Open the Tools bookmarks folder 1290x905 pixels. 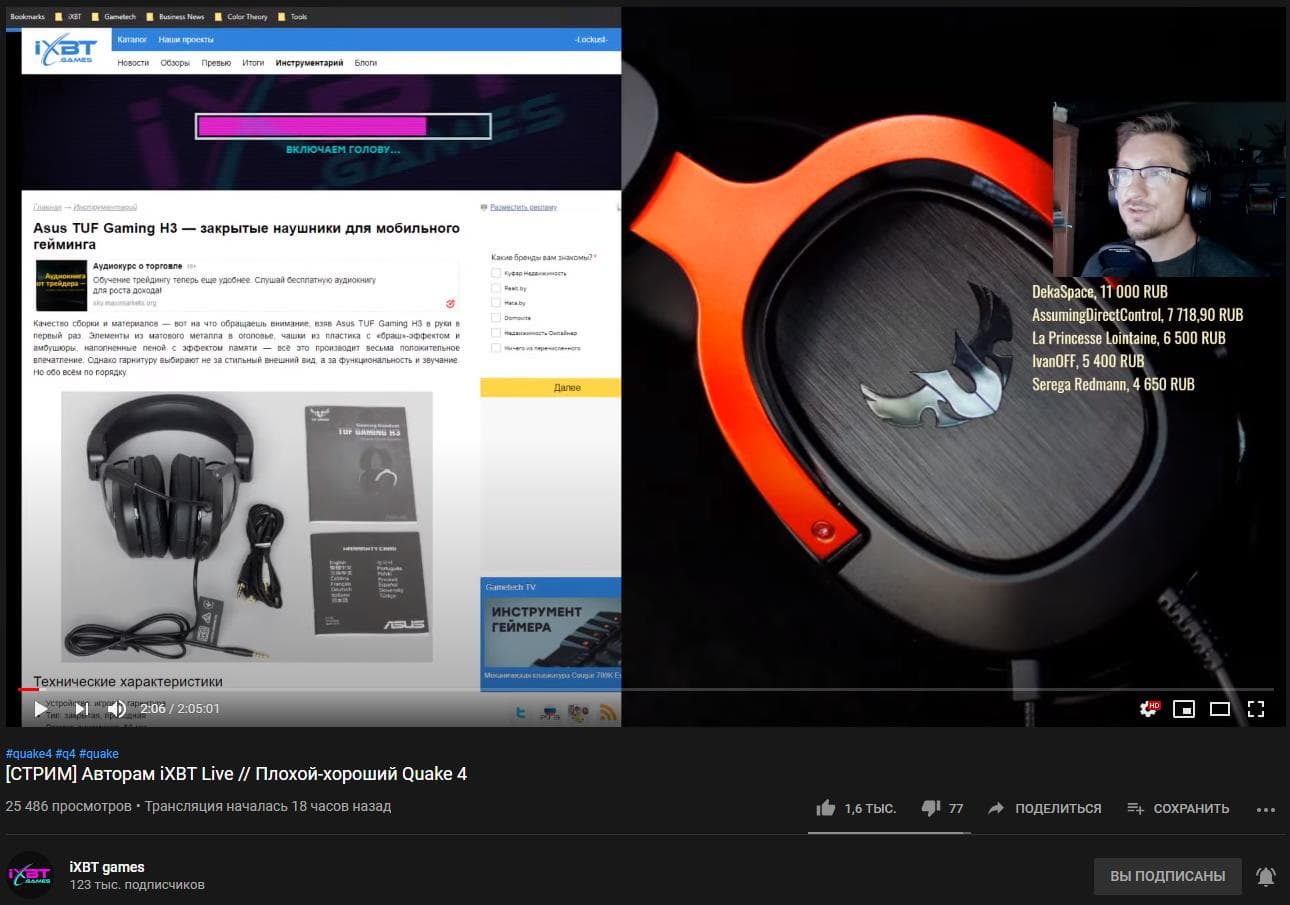pos(292,17)
